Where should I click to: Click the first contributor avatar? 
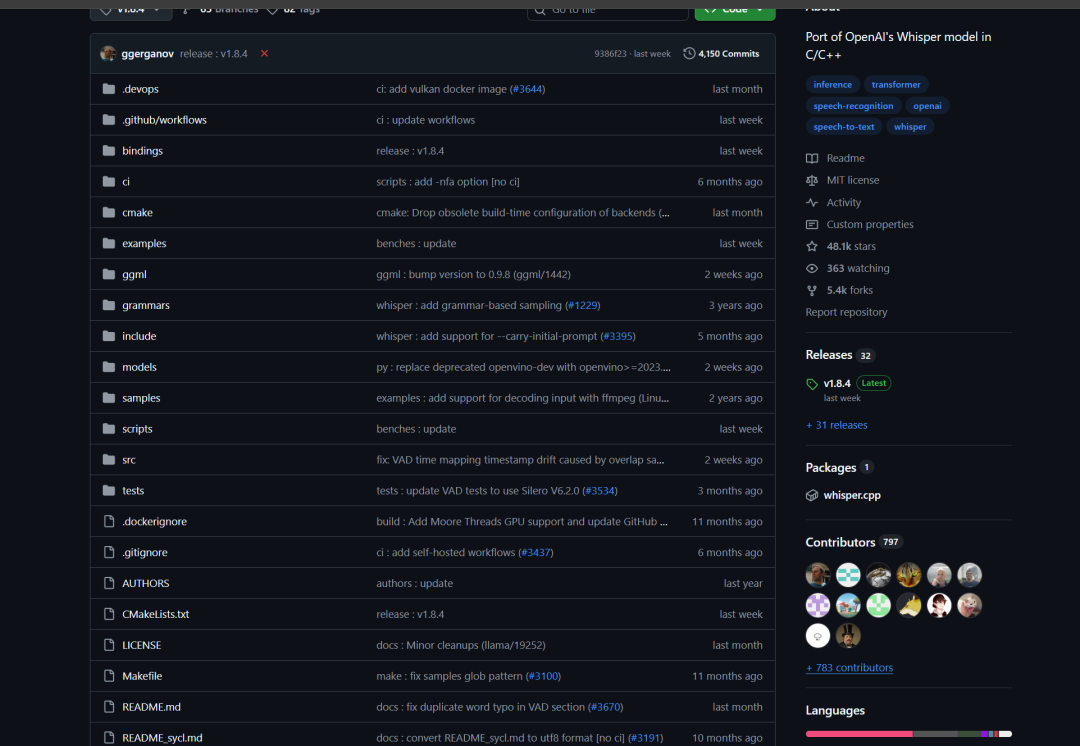click(x=818, y=574)
